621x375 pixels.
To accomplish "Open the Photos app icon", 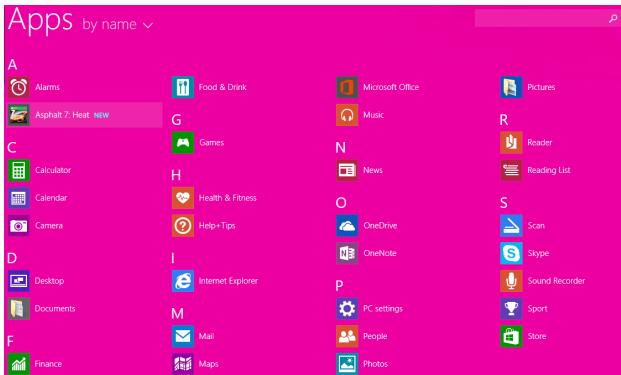I will [347, 364].
